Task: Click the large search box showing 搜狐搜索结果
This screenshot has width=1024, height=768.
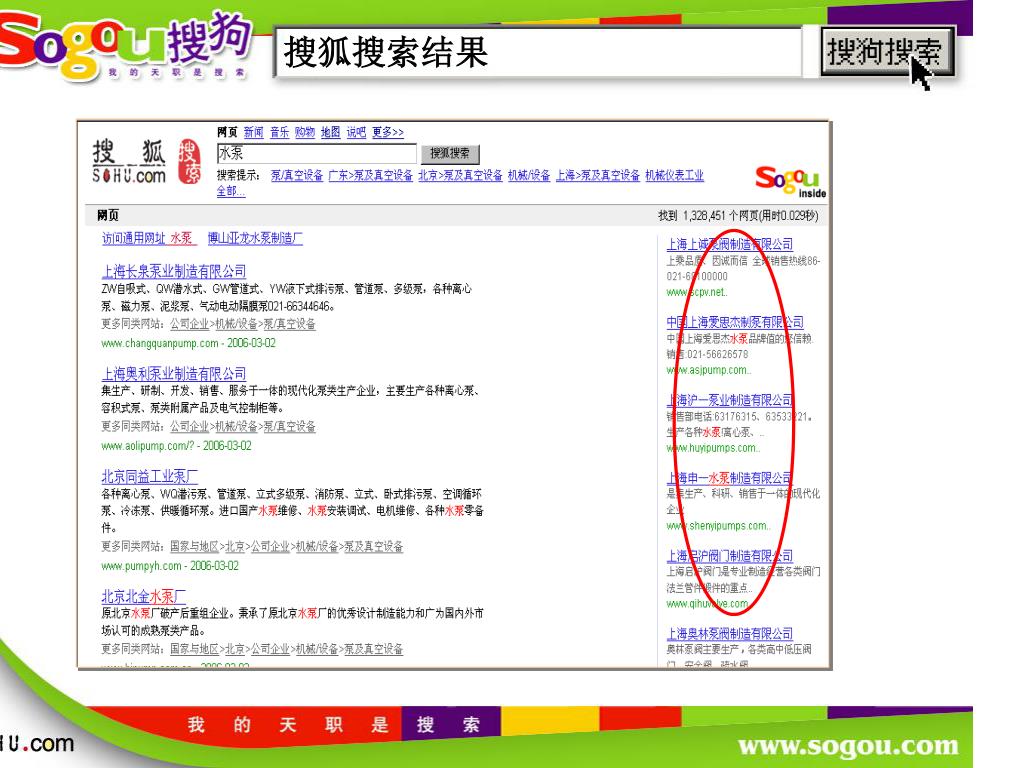Action: coord(538,52)
